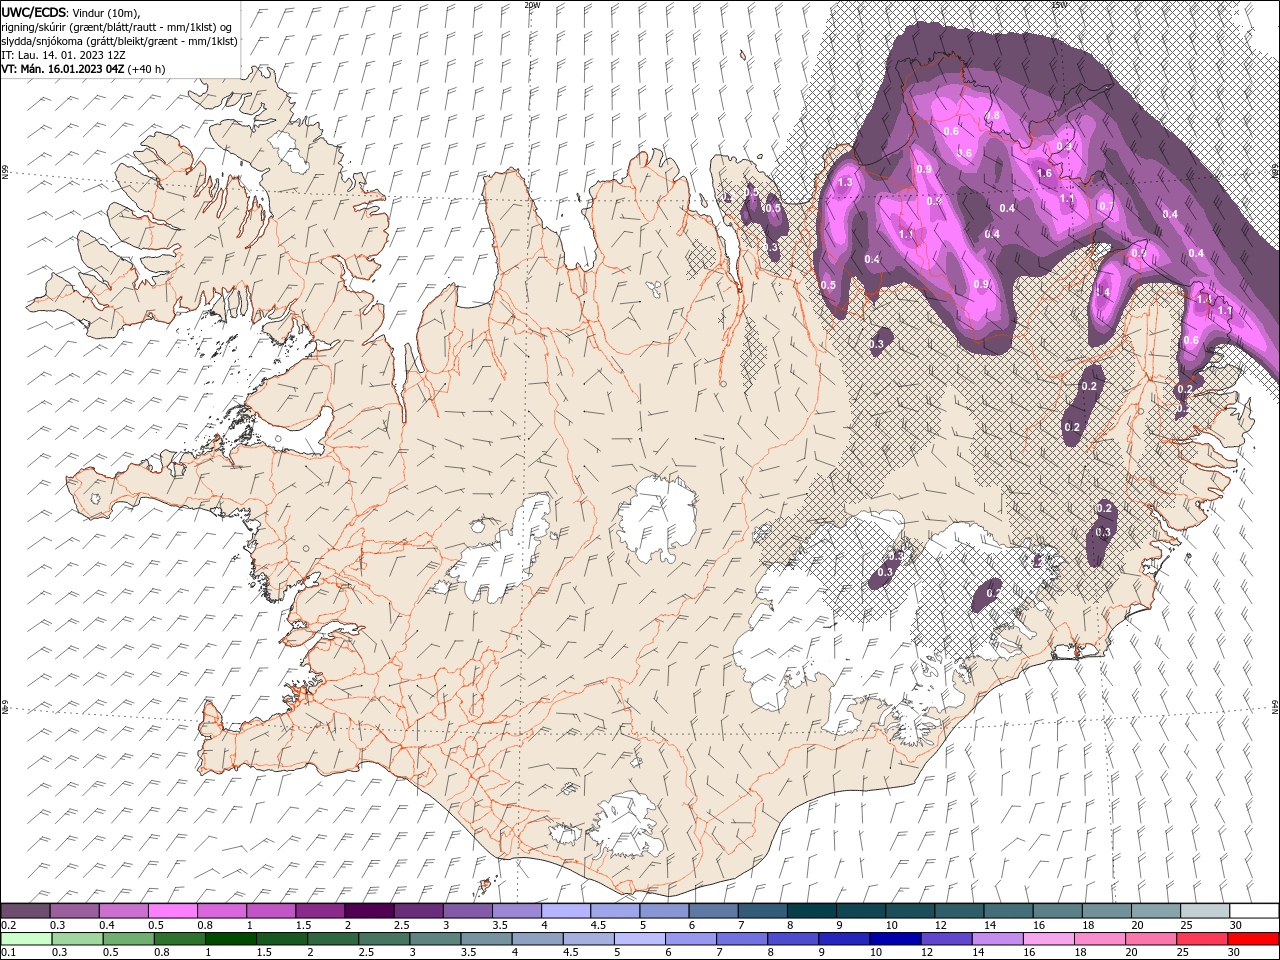
Task: Click the '15W' longitude label at top
Action: (1059, 5)
